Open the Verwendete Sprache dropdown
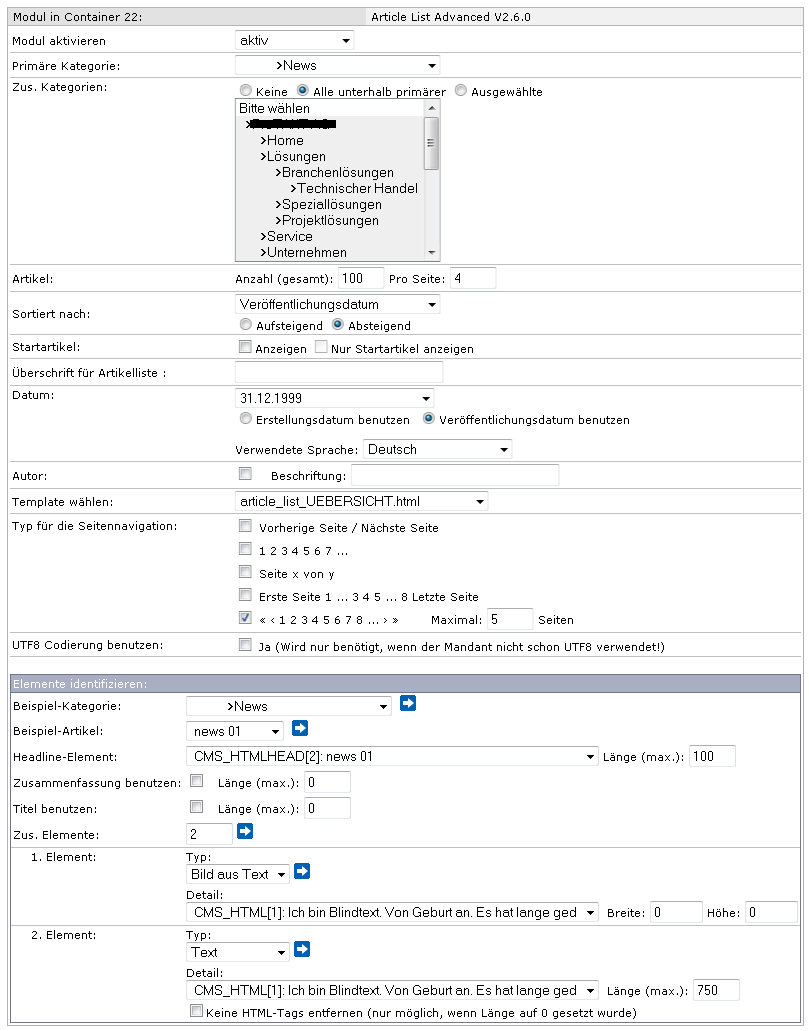Image resolution: width=809 pixels, height=1031 pixels. coord(437,450)
